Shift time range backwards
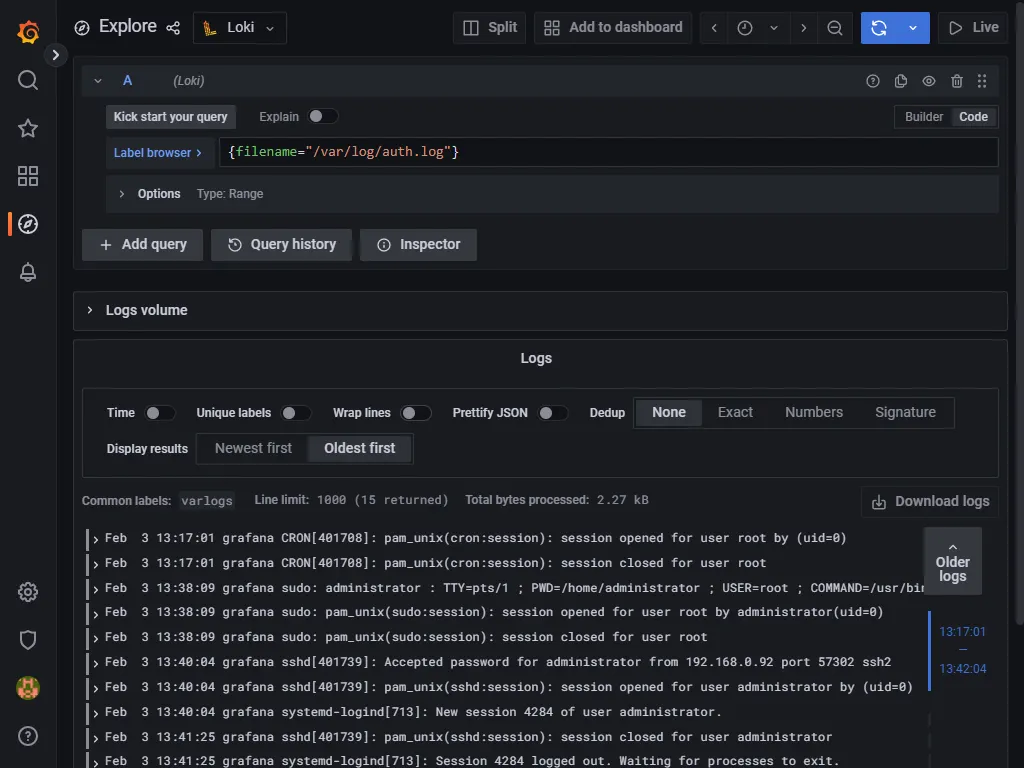Viewport: 1024px width, 768px height. [x=714, y=28]
